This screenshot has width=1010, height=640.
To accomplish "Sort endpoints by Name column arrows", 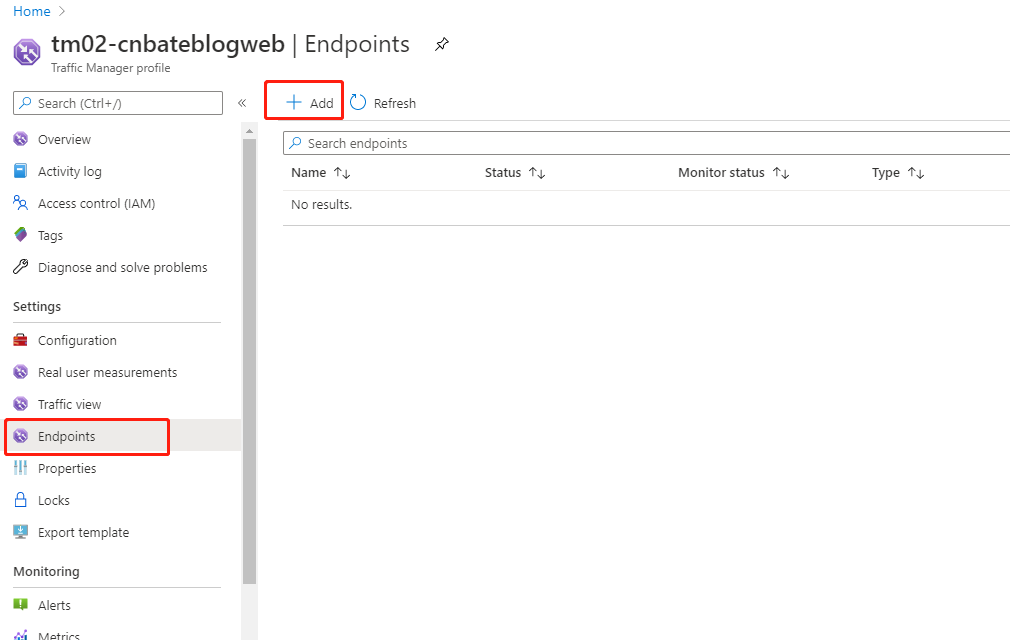I will coord(342,173).
